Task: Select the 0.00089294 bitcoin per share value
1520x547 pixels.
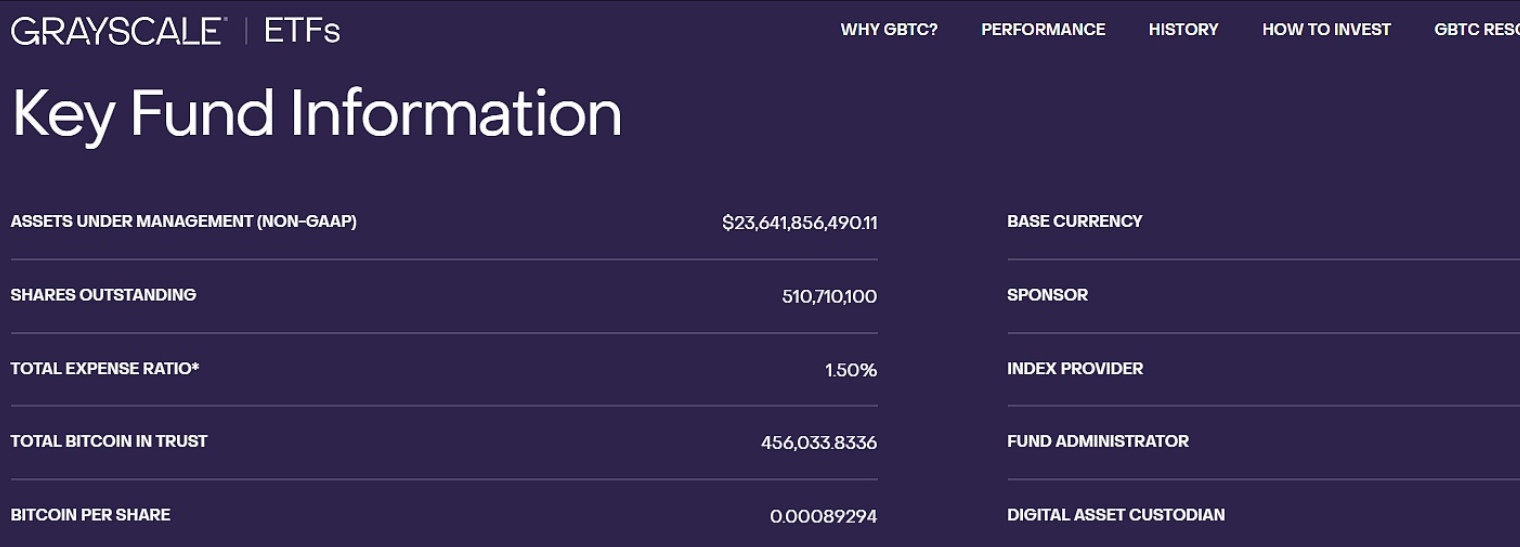Action: click(x=823, y=516)
